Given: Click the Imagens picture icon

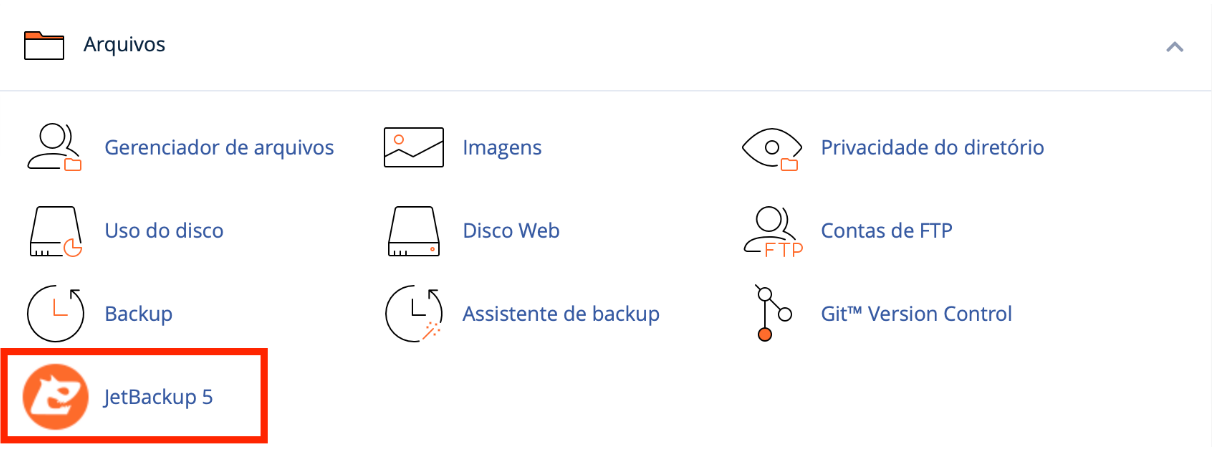Looking at the screenshot, I should tap(413, 148).
